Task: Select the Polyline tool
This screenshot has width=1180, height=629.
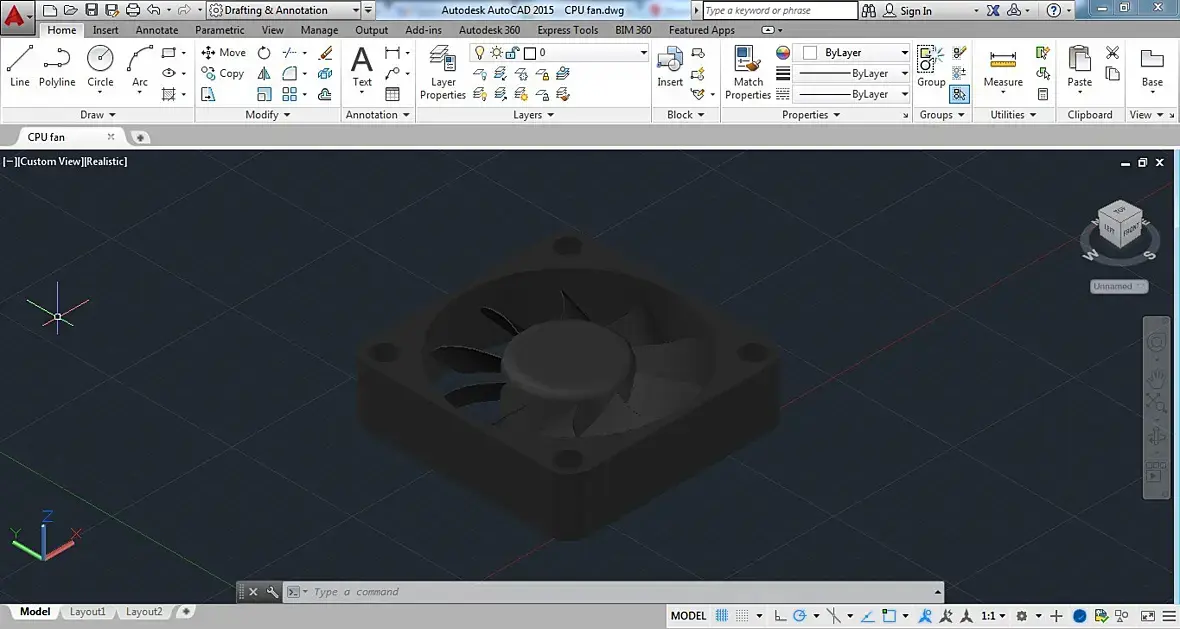Action: pos(57,66)
